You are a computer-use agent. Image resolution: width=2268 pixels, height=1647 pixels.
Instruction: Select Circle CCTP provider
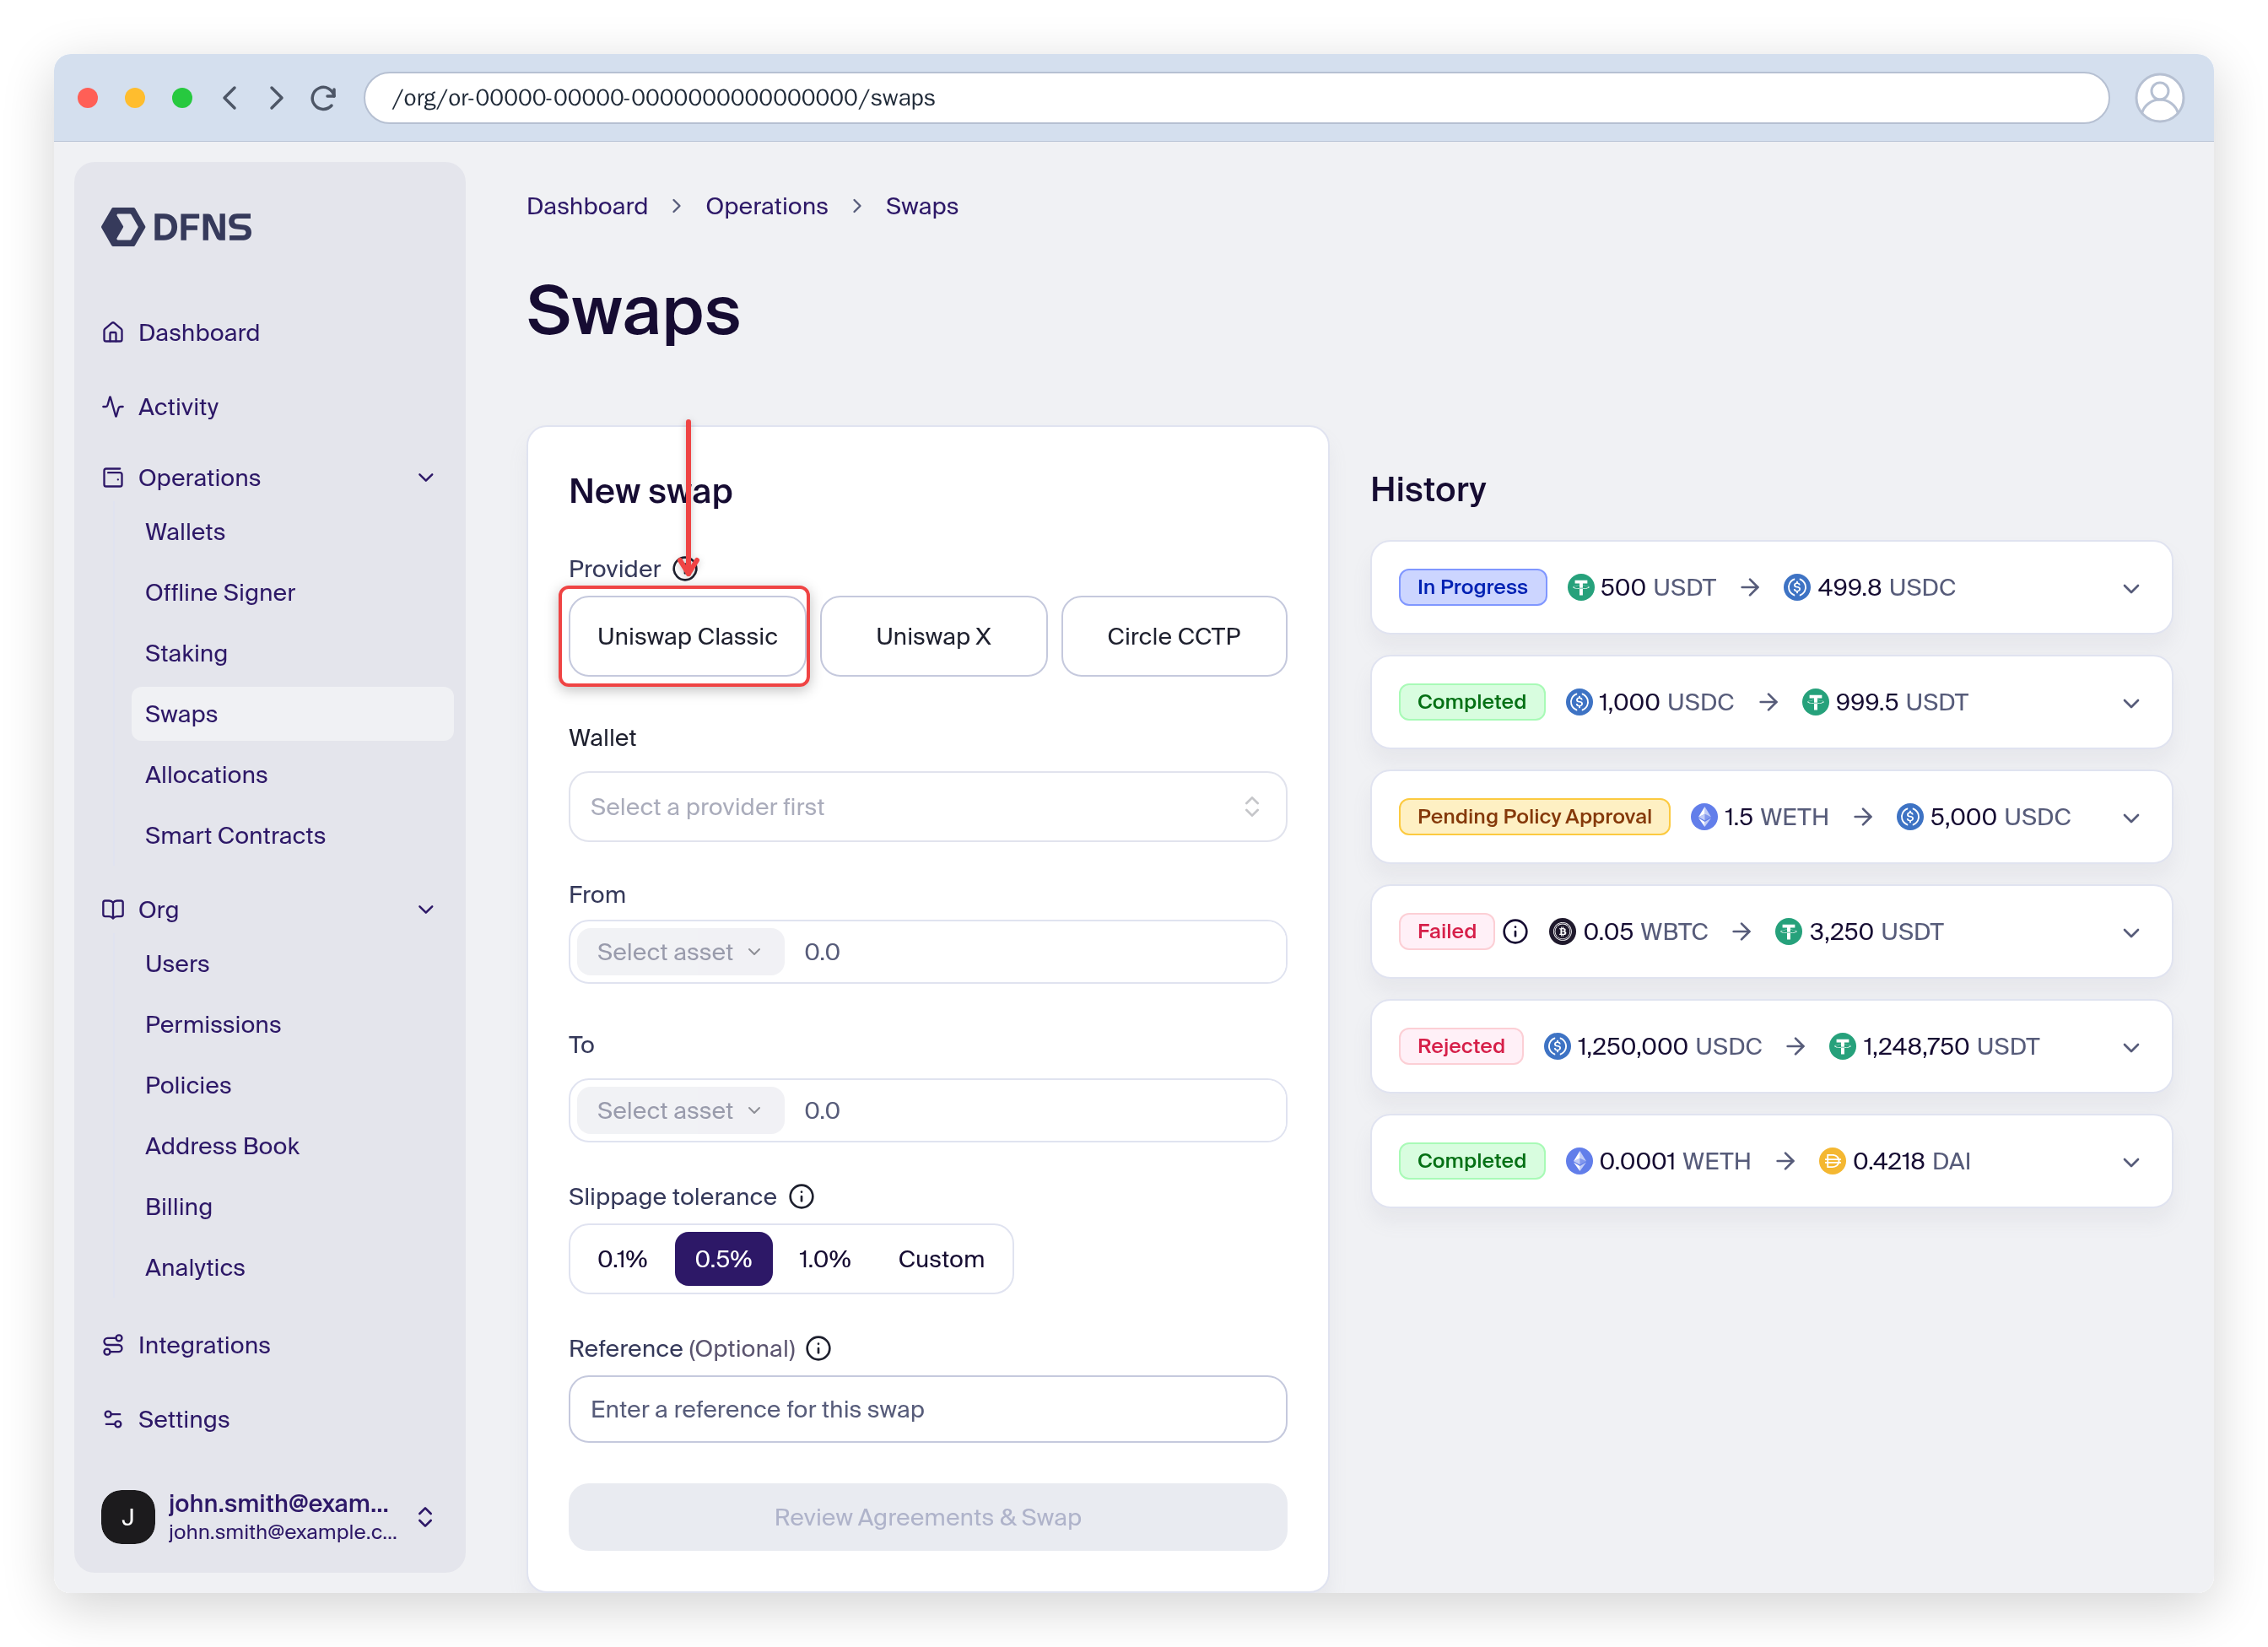[x=1173, y=636]
